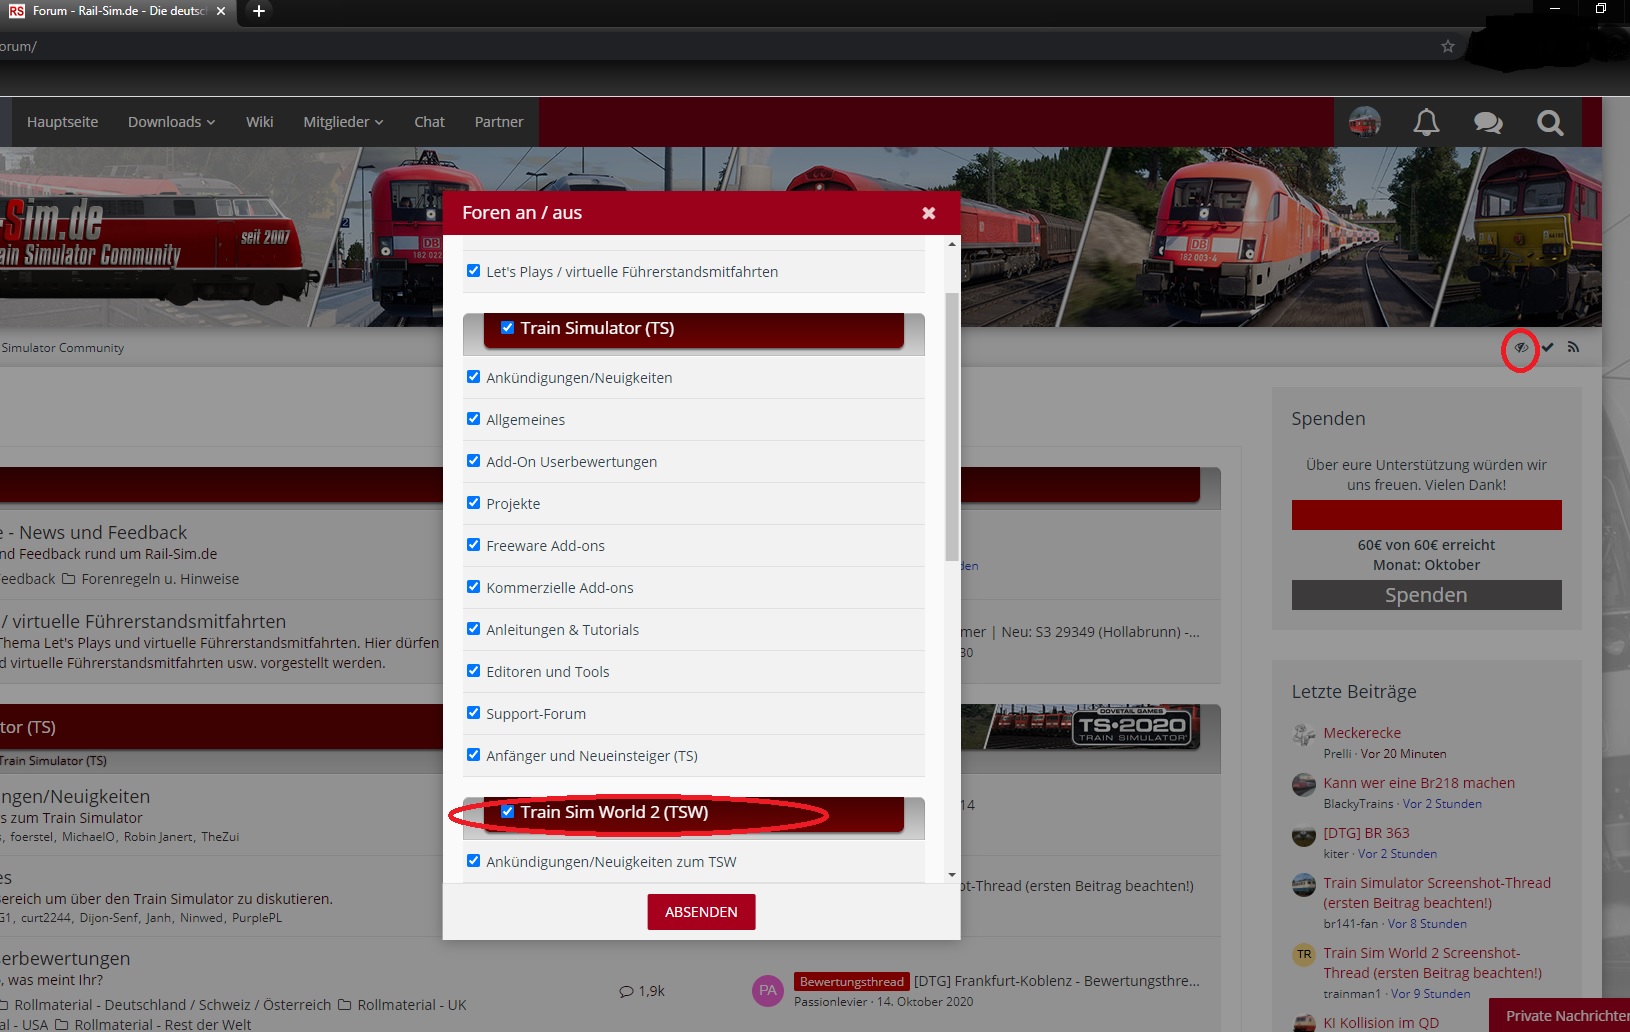
Task: Open the notifications bell
Action: pyautogui.click(x=1426, y=122)
